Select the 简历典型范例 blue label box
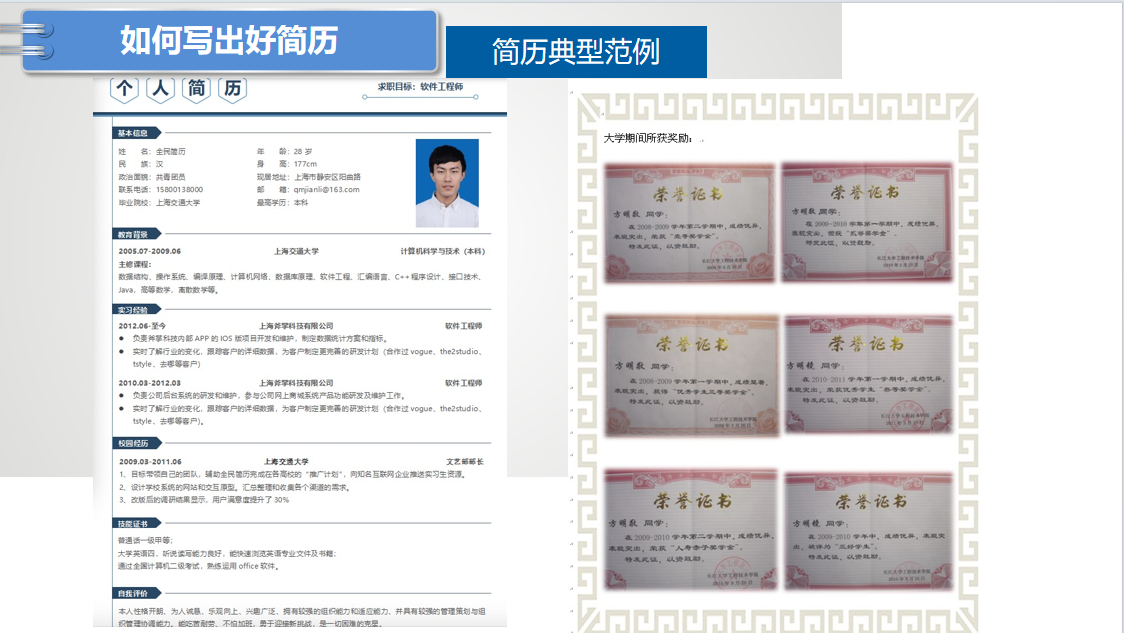 coord(576,52)
